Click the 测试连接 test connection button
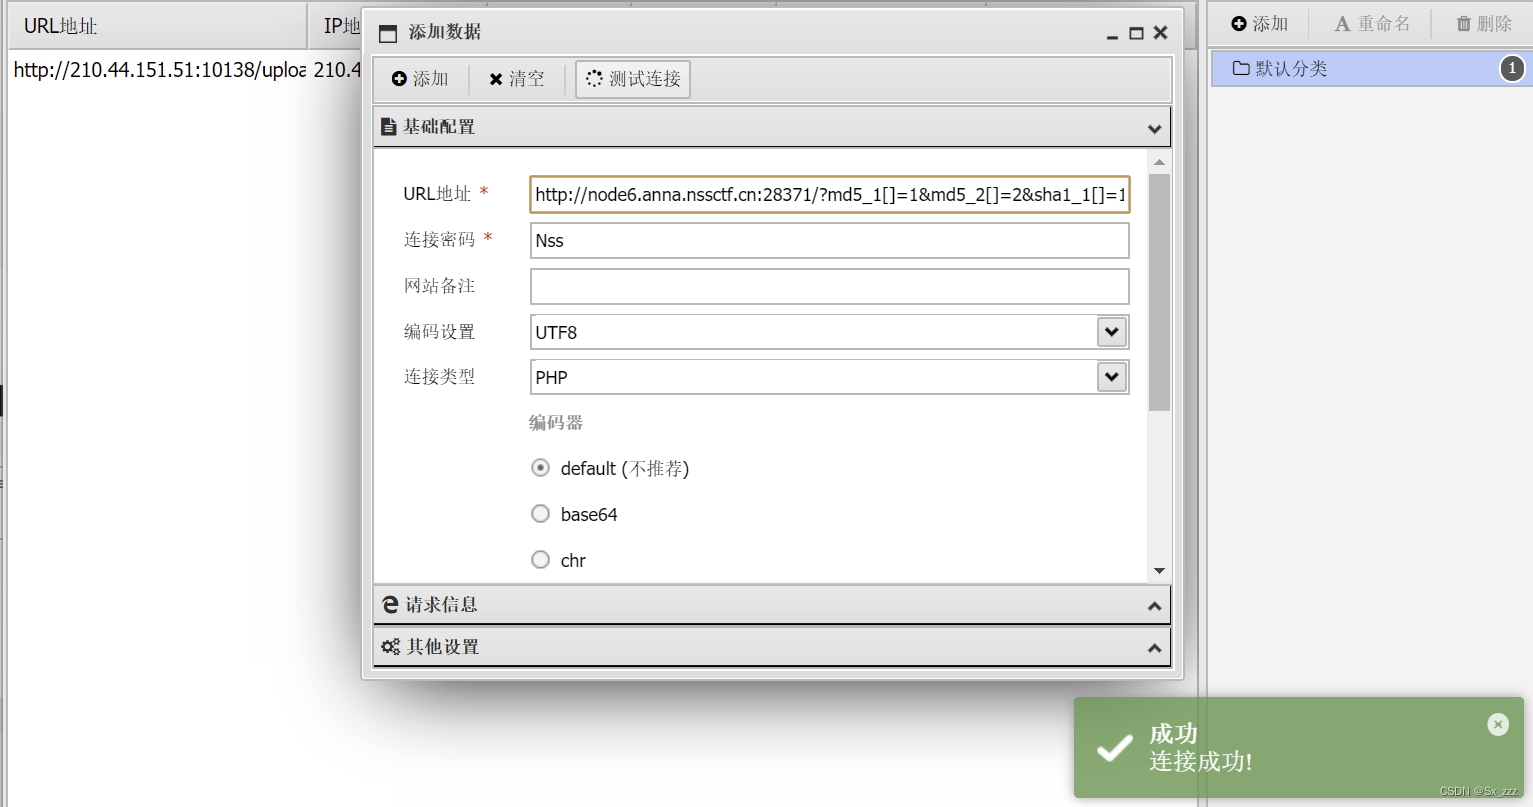The image size is (1533, 807). tap(633, 79)
